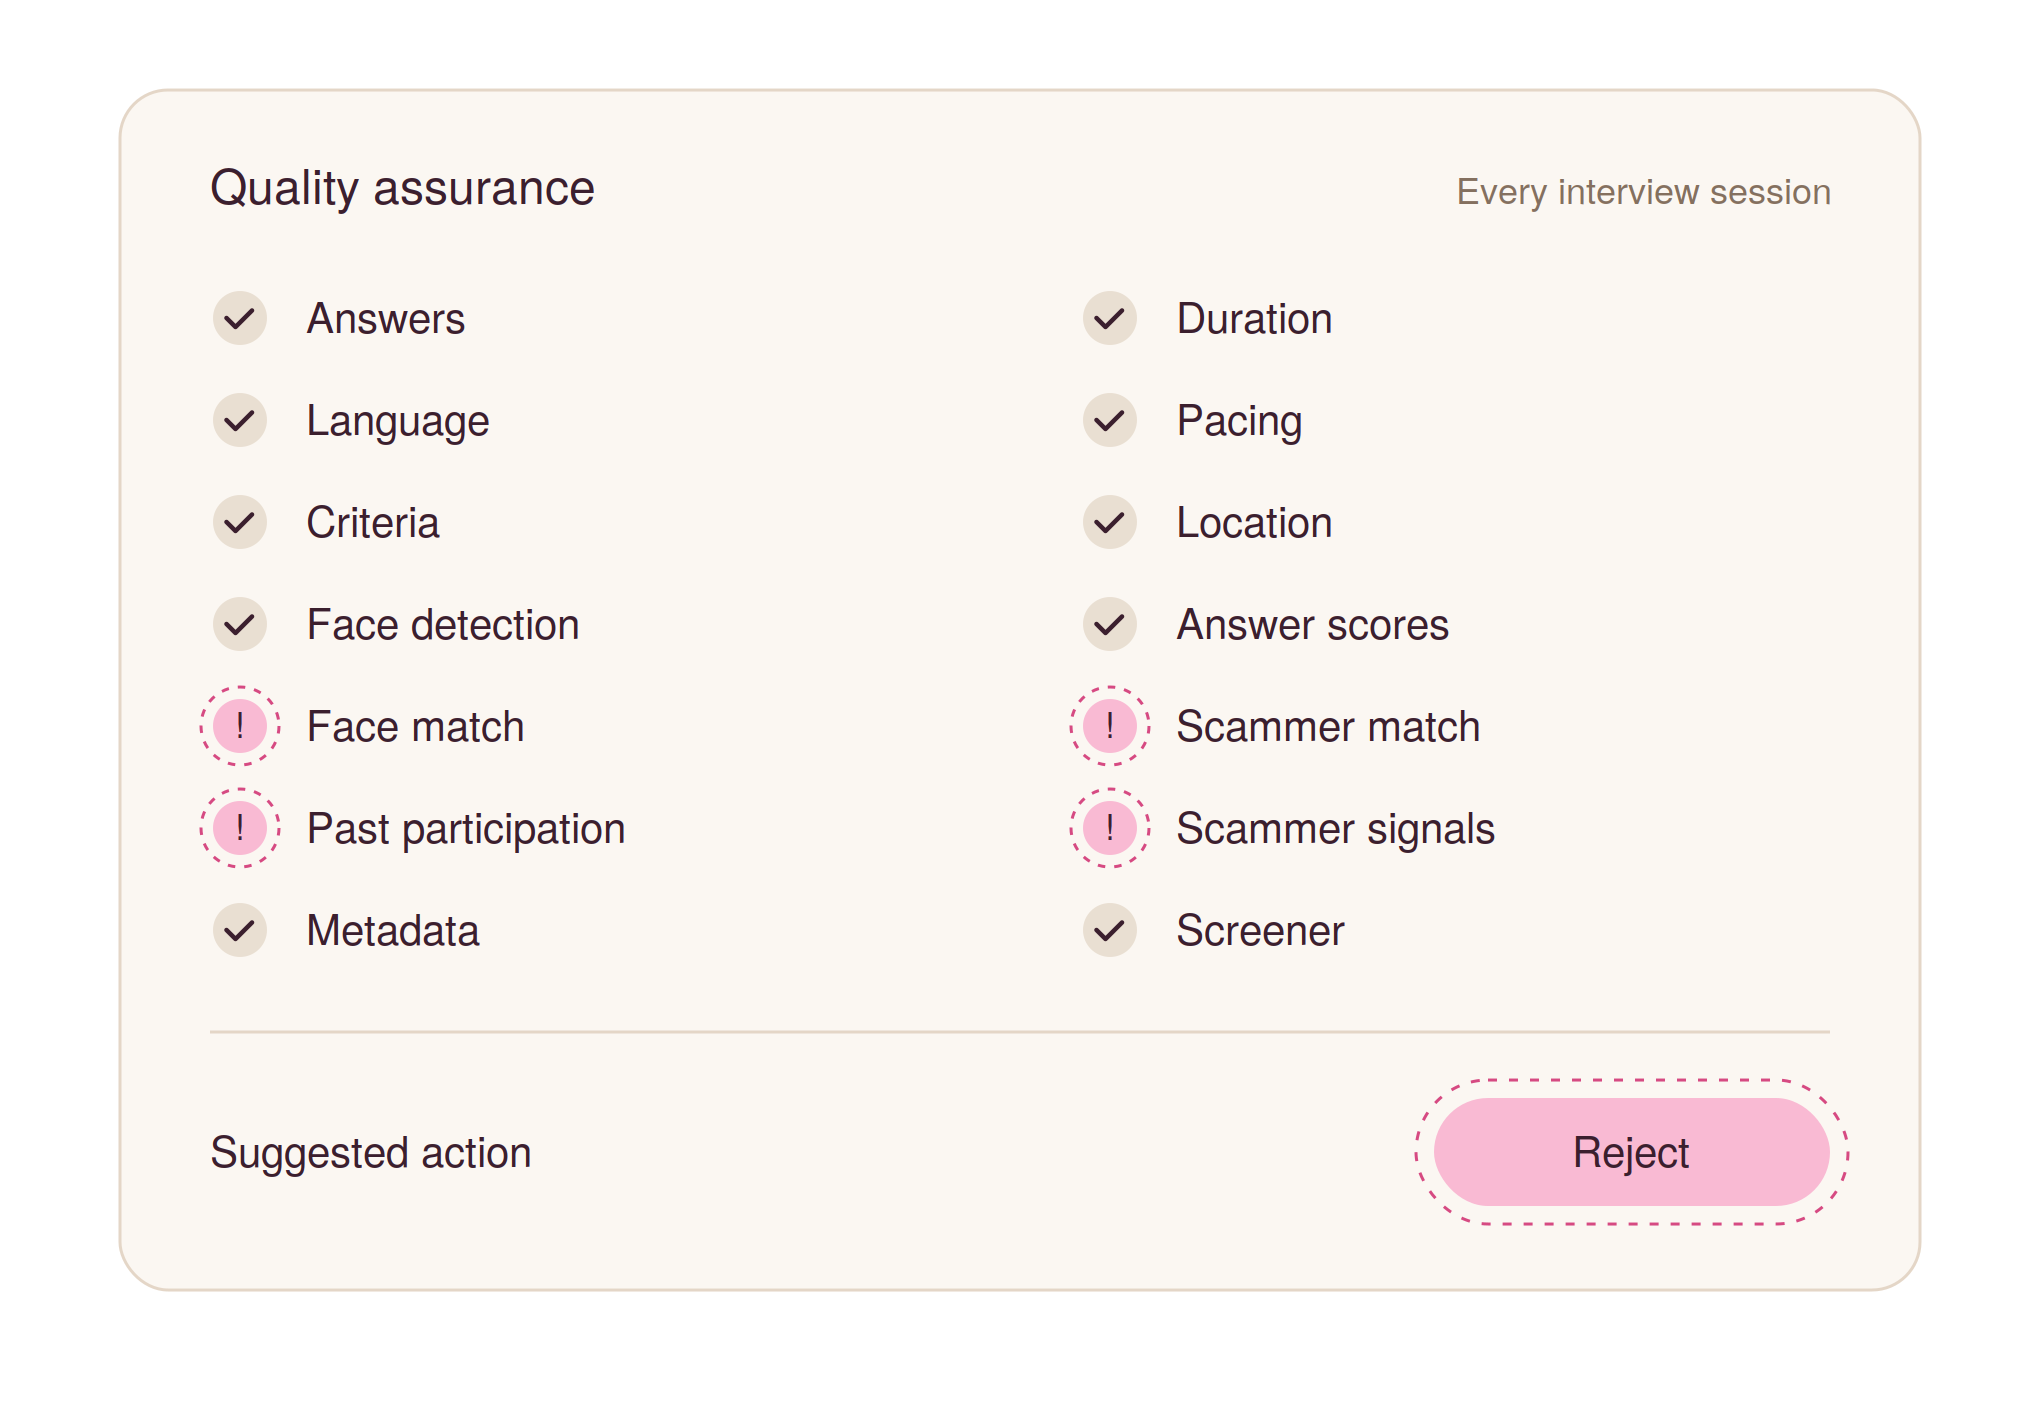Click the Answer scores check indicator
The width and height of the screenshot is (2040, 1410).
point(1110,625)
